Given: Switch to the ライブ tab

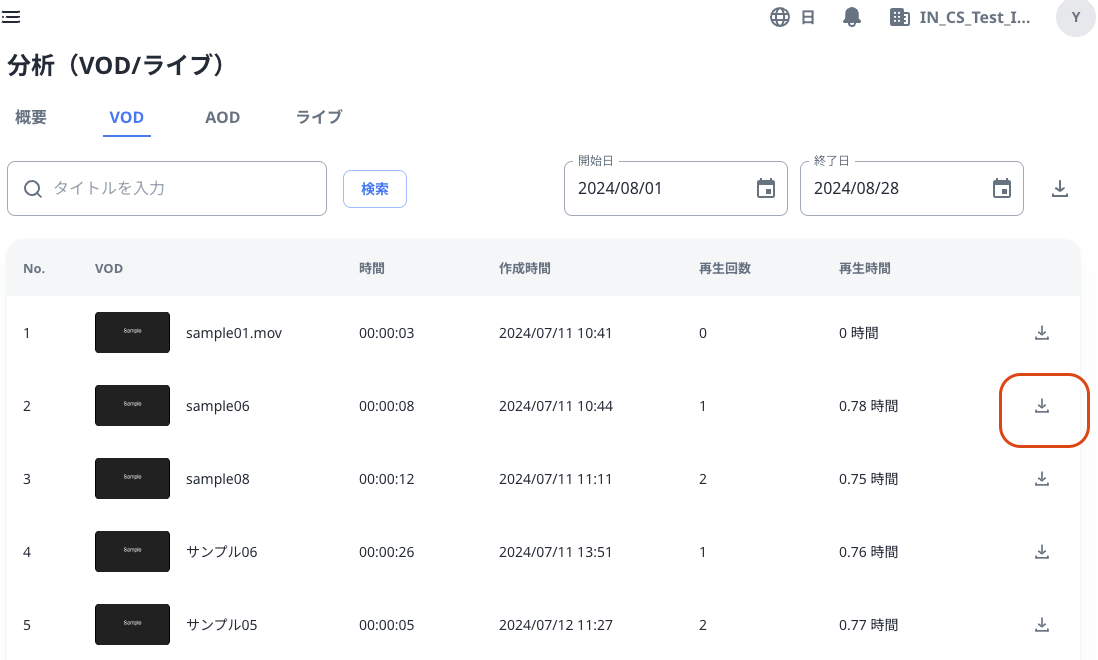Looking at the screenshot, I should point(318,117).
